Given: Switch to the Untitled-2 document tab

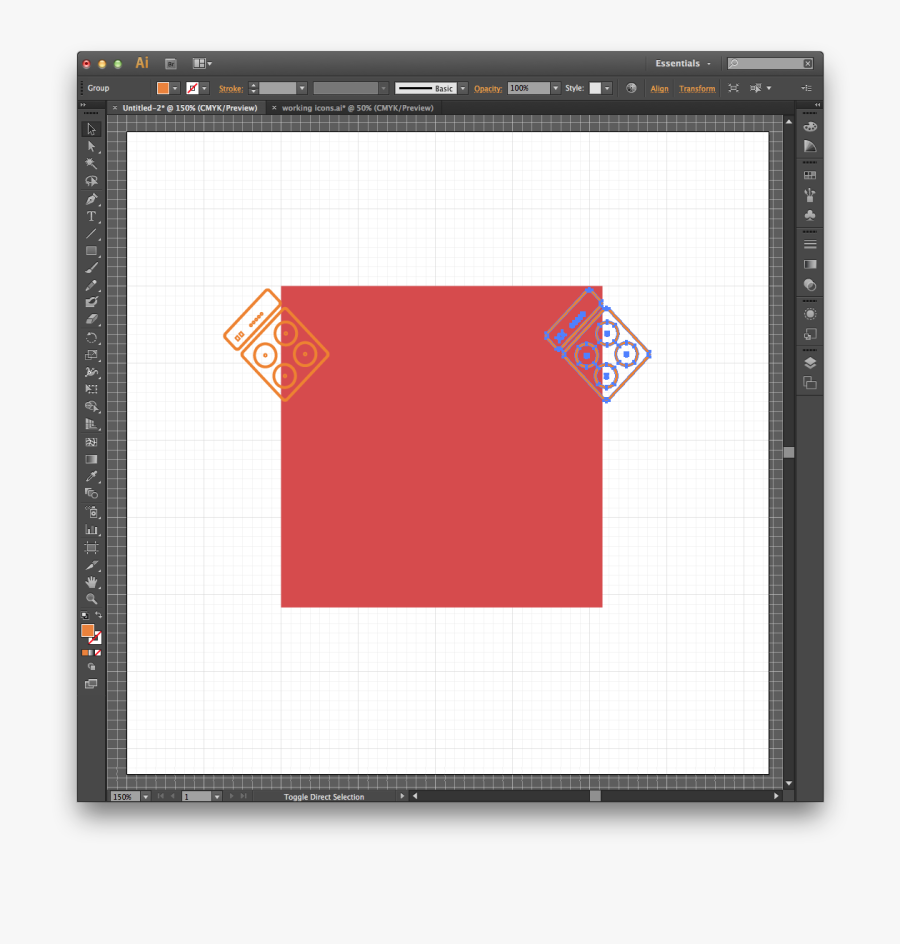Looking at the screenshot, I should click(x=189, y=108).
